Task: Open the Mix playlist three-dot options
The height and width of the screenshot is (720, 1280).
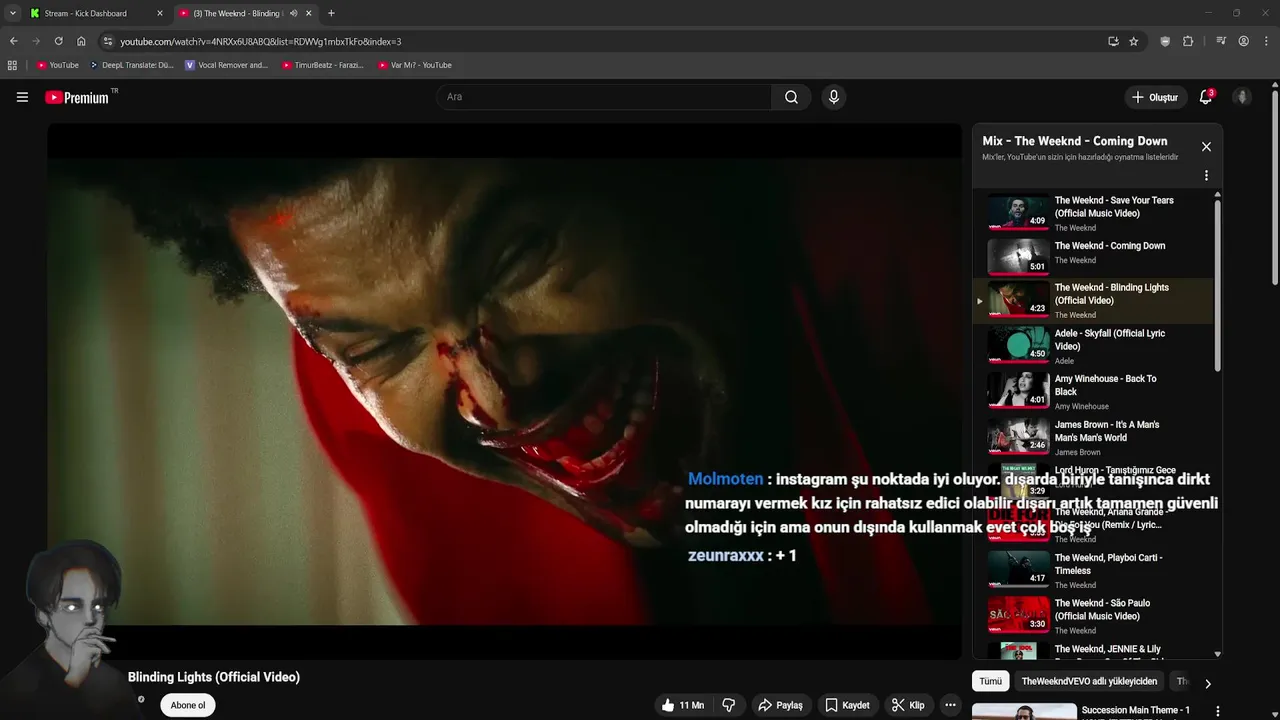Action: (1206, 175)
